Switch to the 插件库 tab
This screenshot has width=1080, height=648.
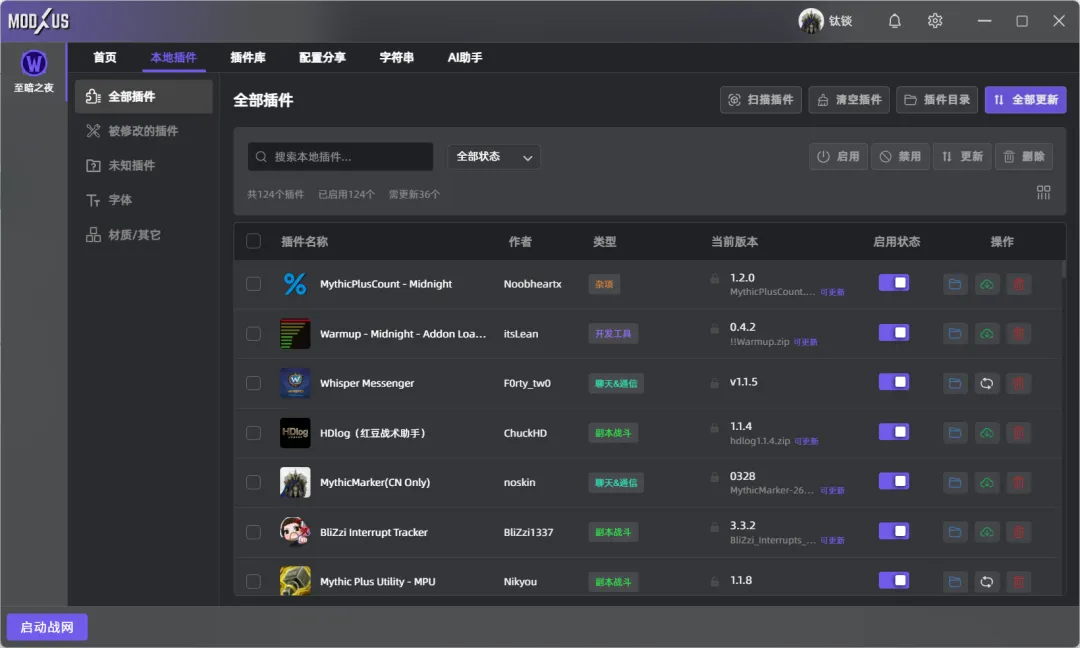(248, 58)
